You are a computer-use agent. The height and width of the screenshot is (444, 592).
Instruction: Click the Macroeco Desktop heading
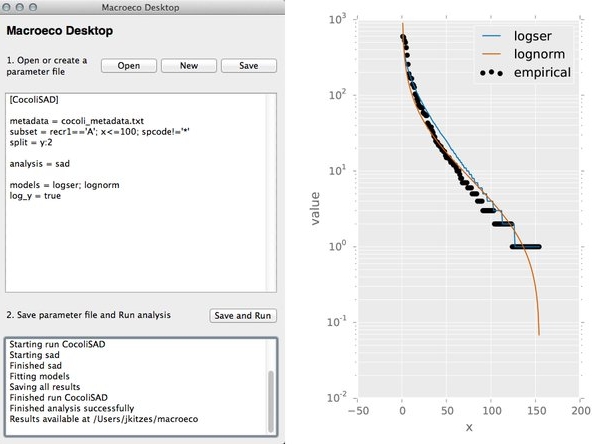pos(60,31)
